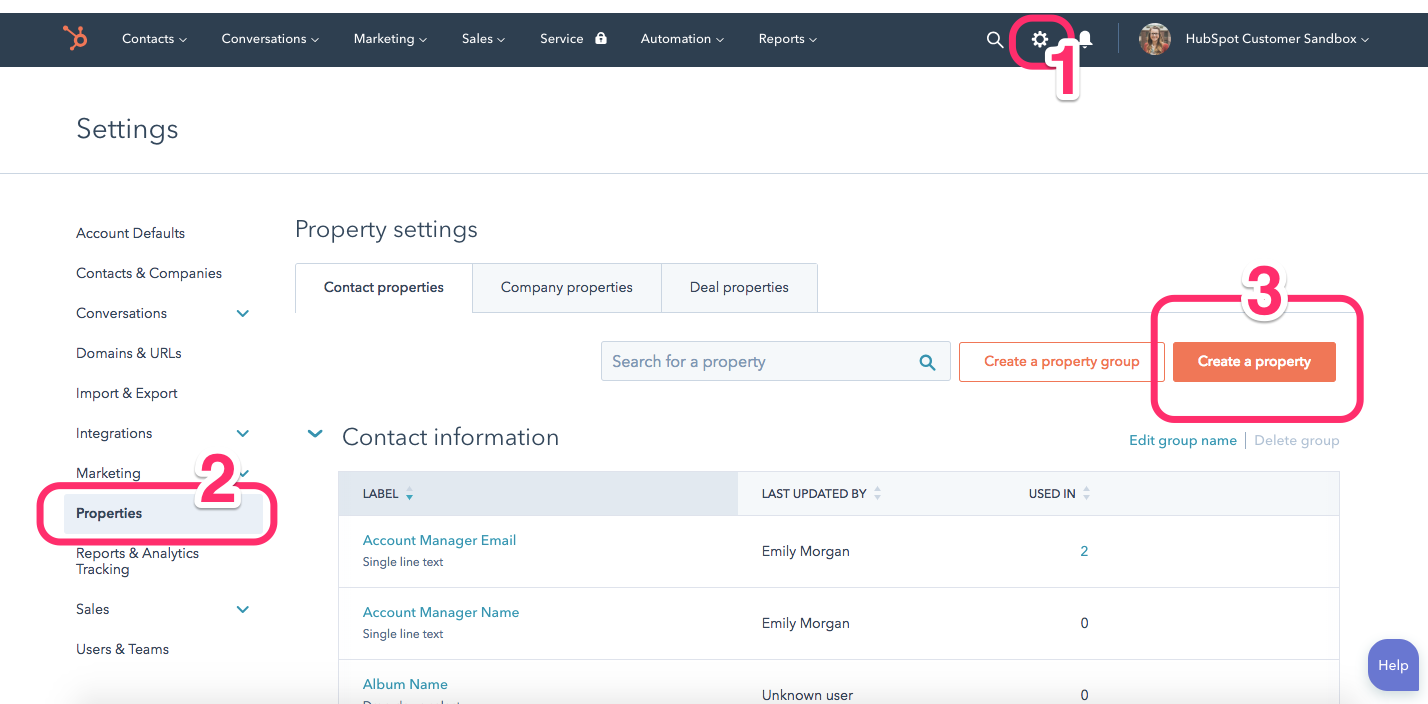Click the Help button
Image resolution: width=1428 pixels, height=704 pixels.
tap(1393, 665)
